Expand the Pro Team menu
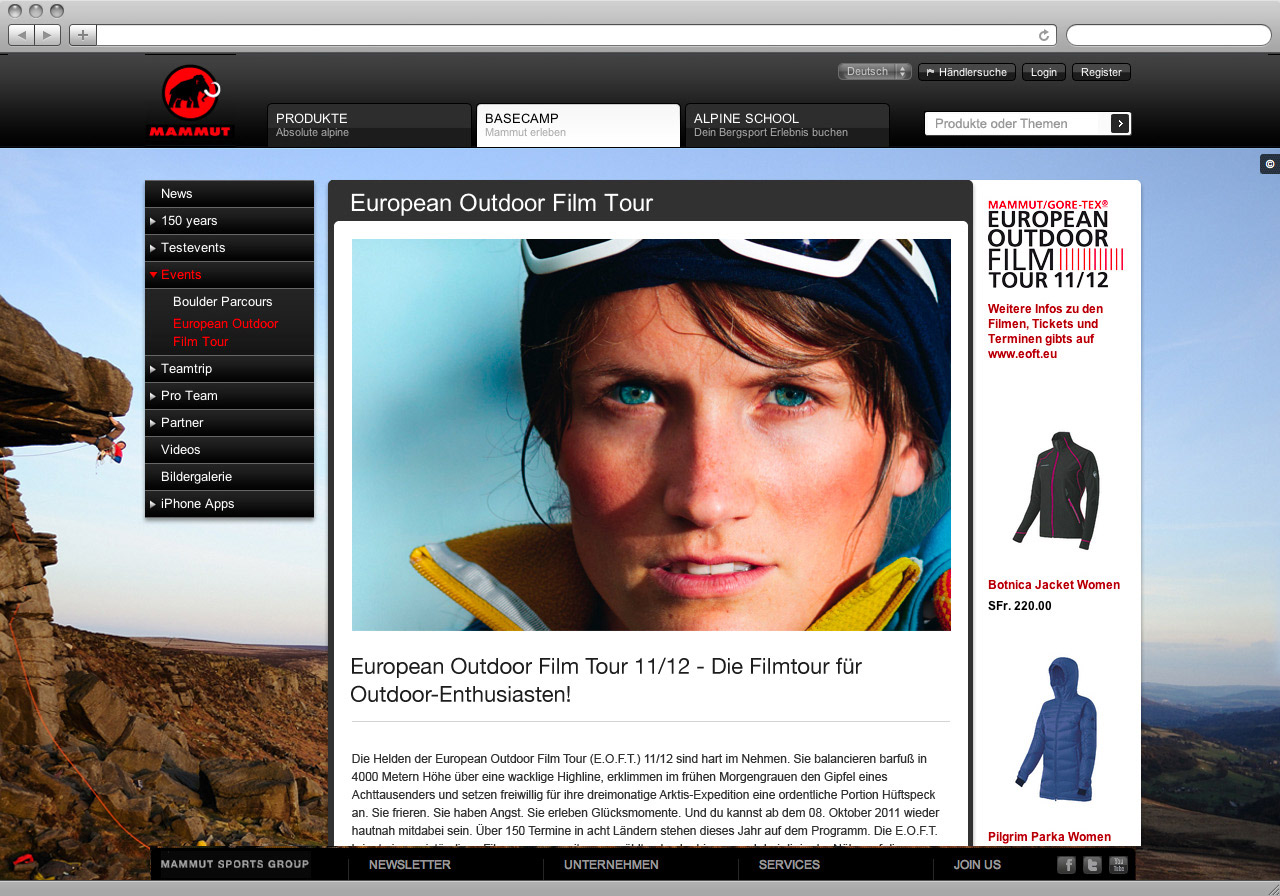Screen dimensions: 1280x896 click(229, 396)
